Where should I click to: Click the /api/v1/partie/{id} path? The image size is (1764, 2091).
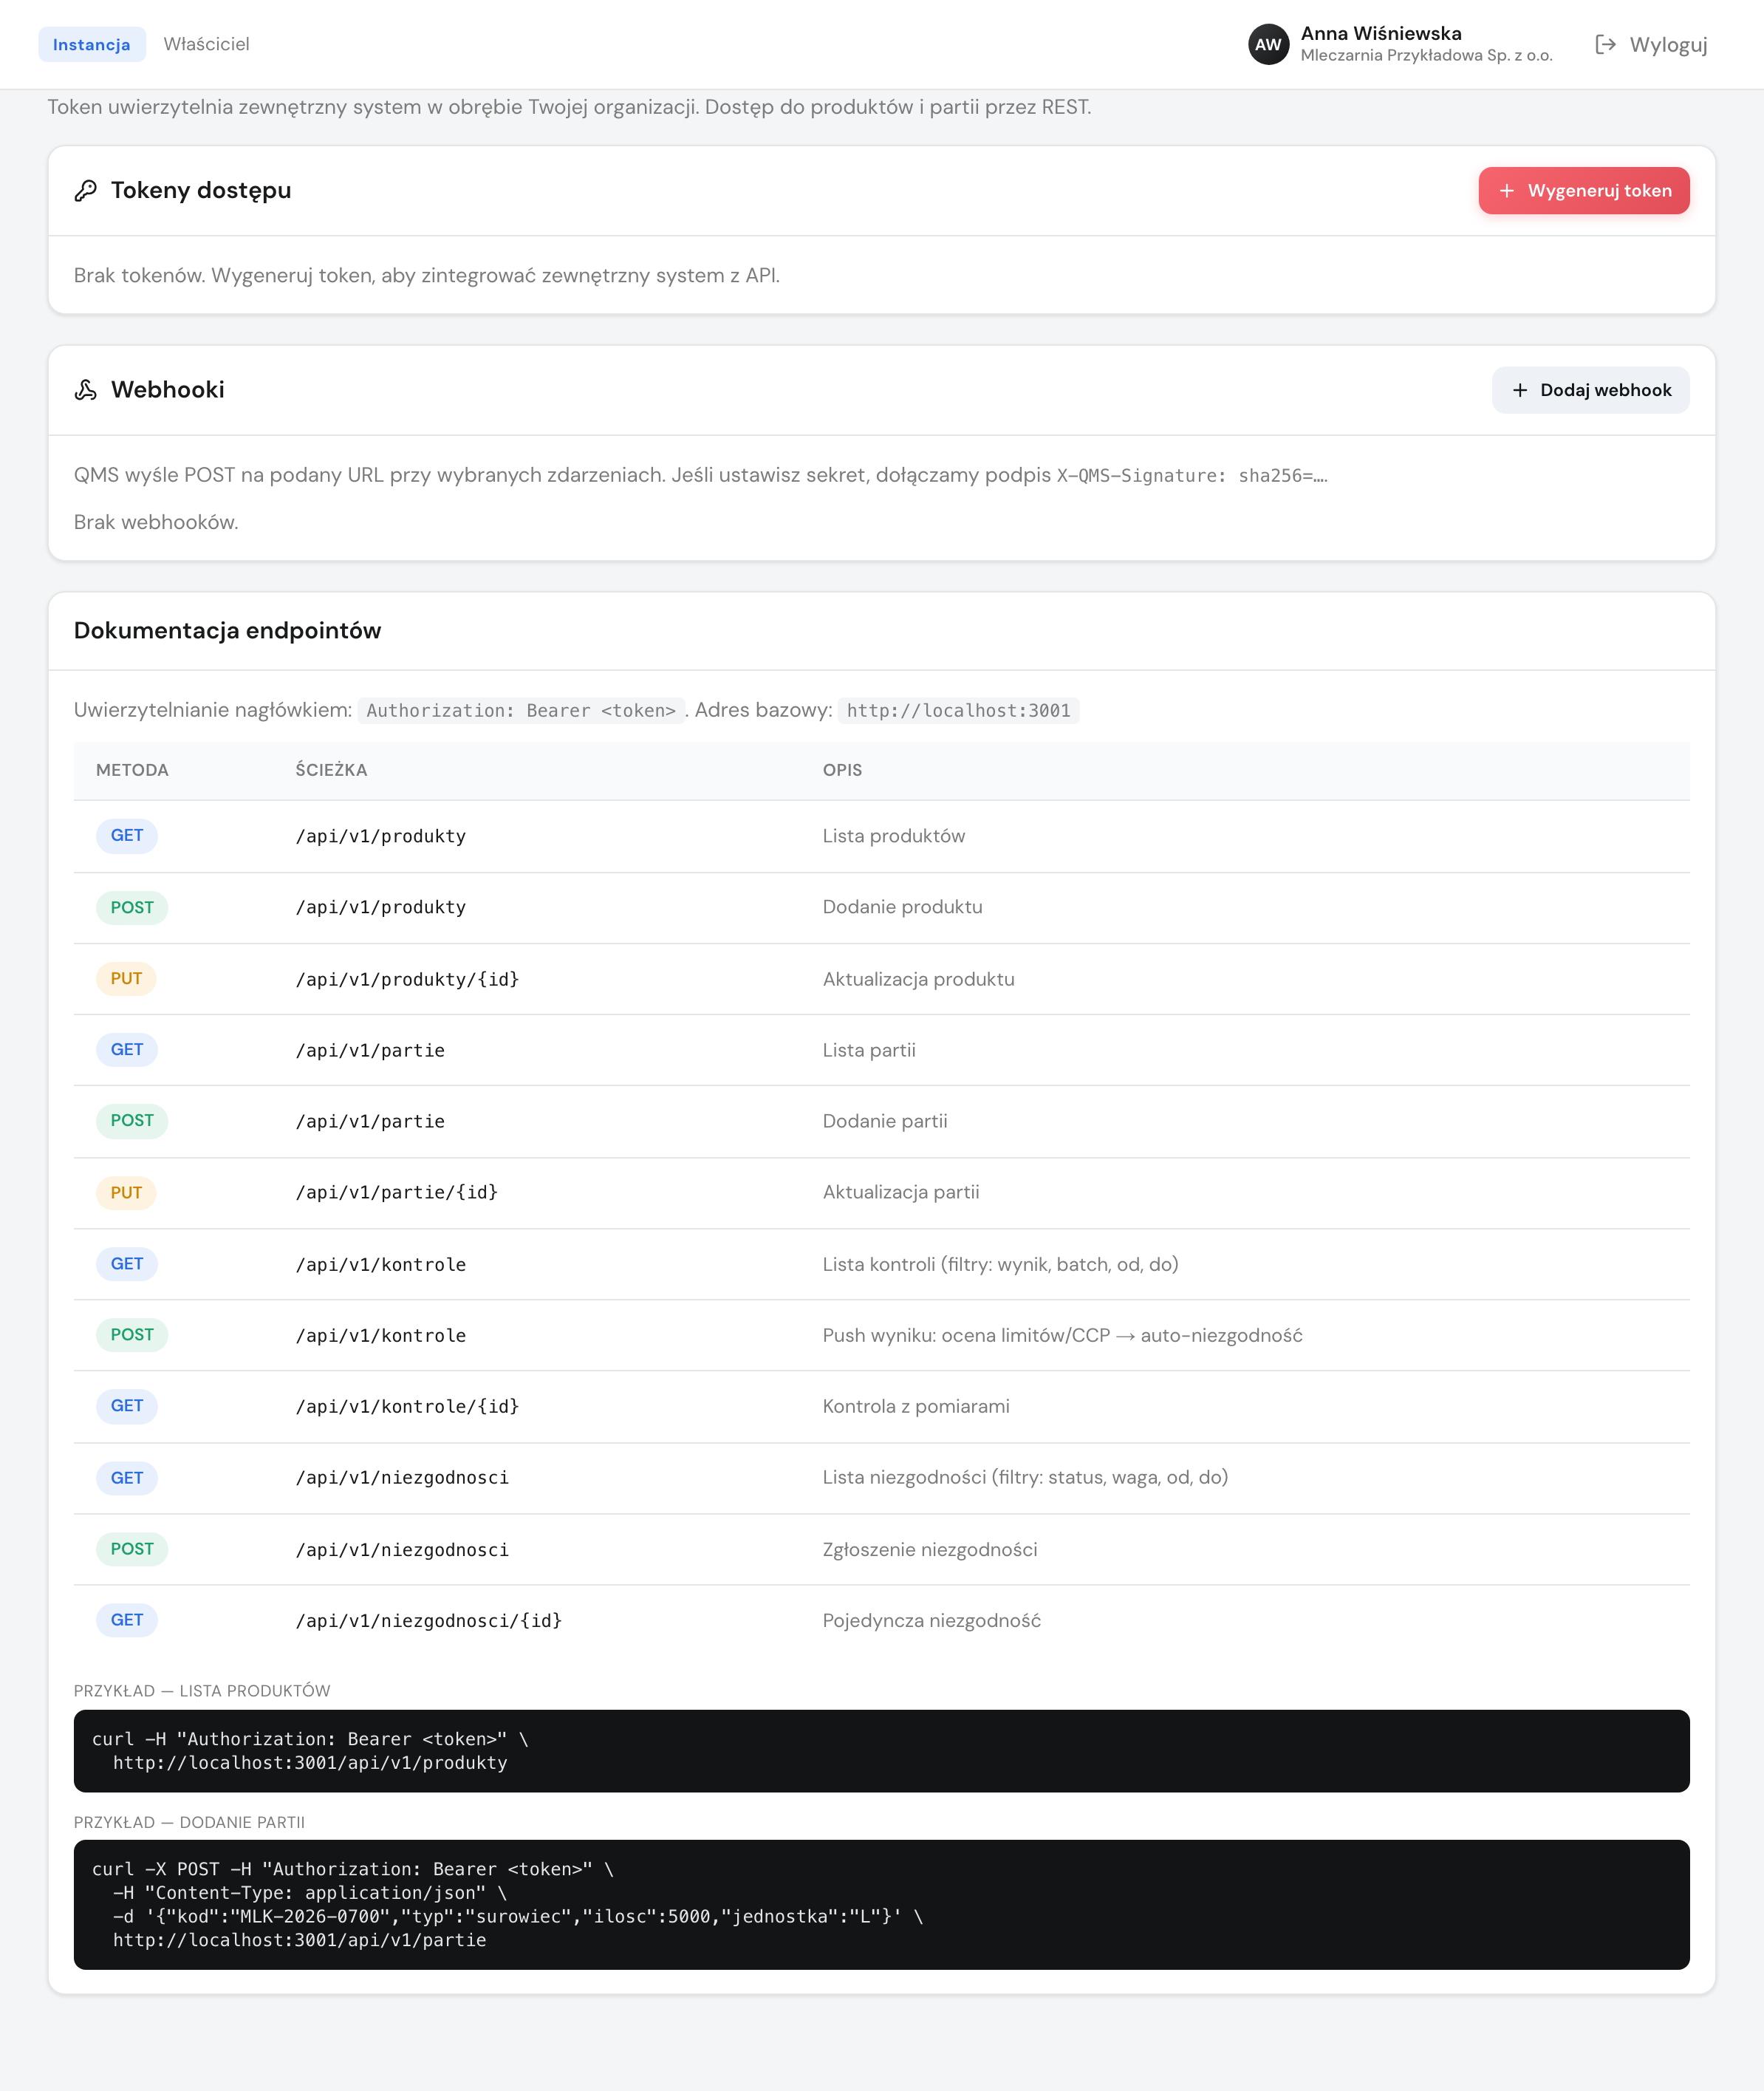coord(396,1192)
